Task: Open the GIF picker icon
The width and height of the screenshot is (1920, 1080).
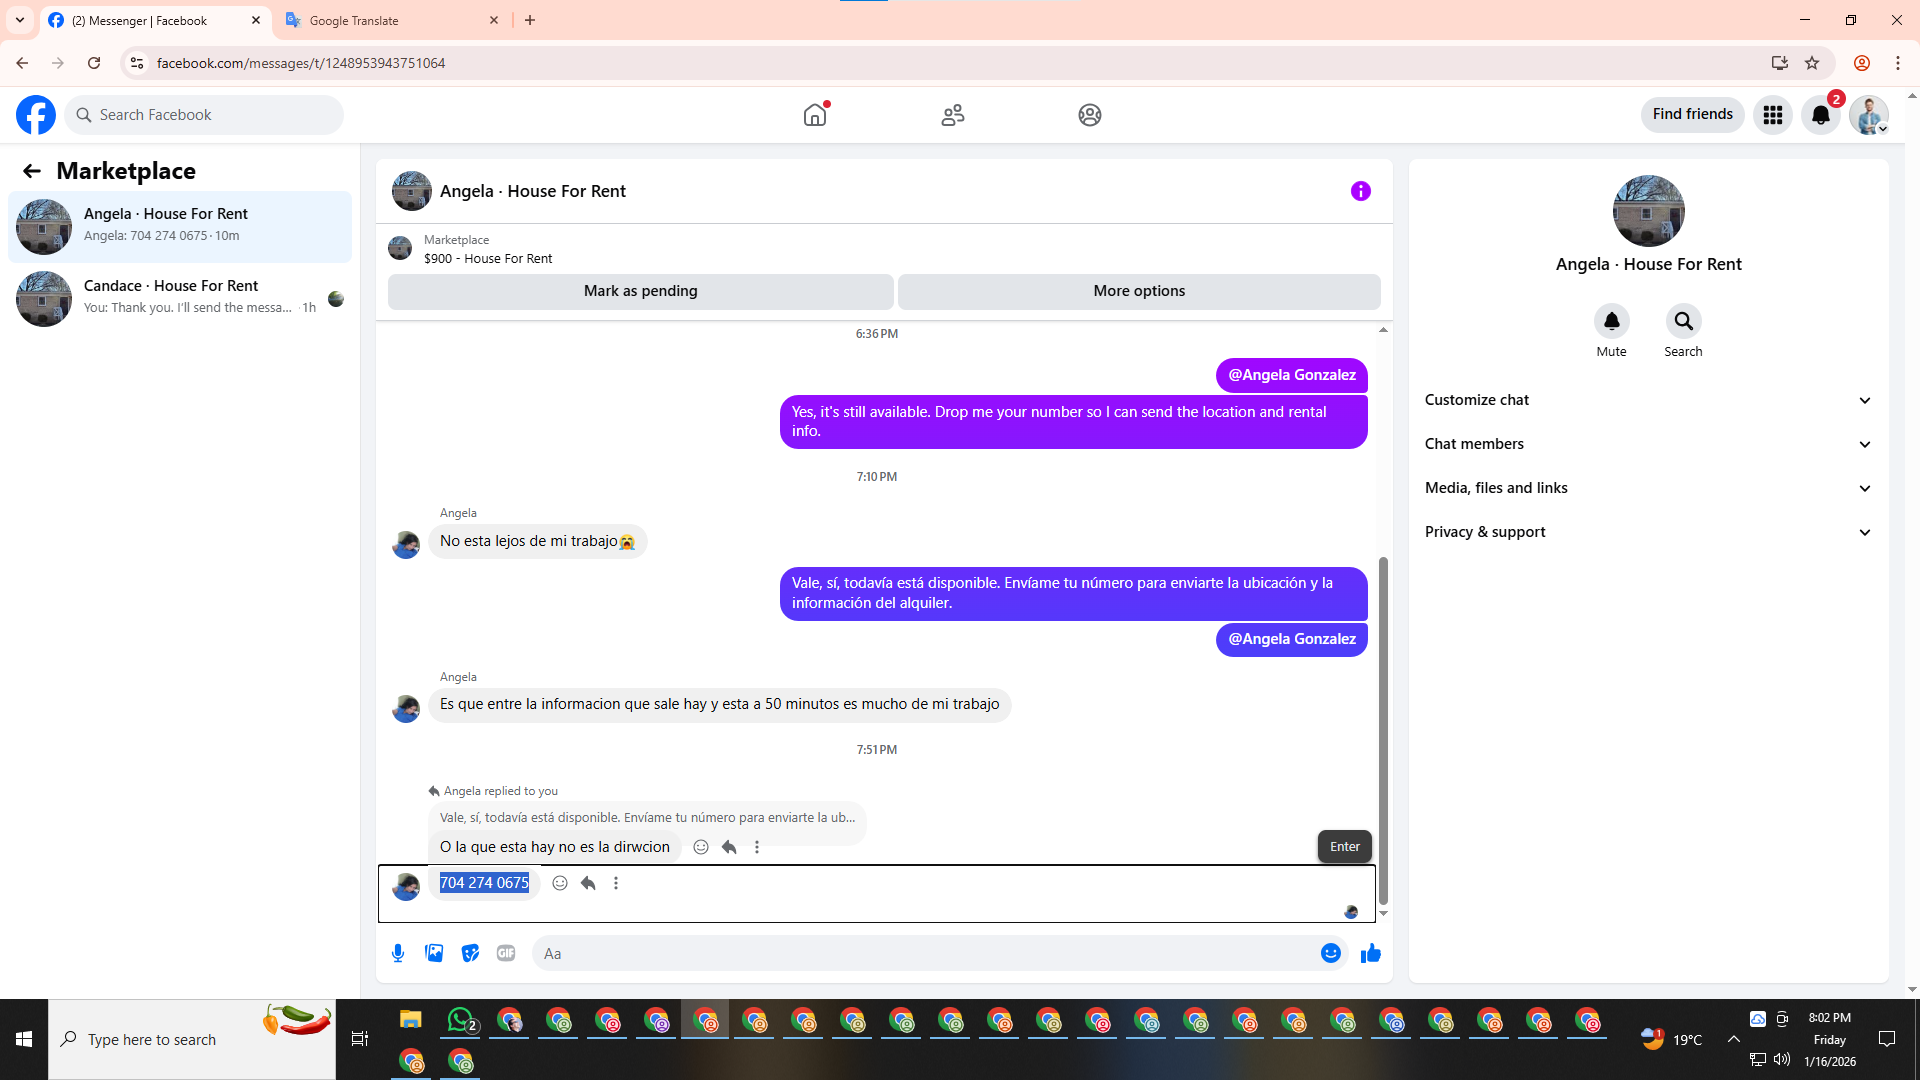Action: [506, 953]
